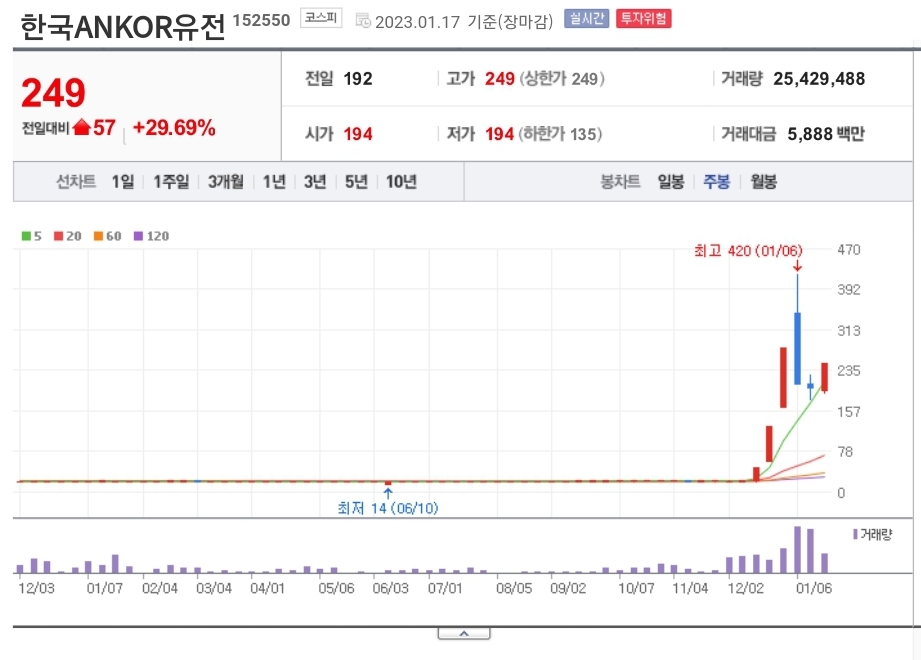Click the 거래량 volume legend label

tap(873, 534)
